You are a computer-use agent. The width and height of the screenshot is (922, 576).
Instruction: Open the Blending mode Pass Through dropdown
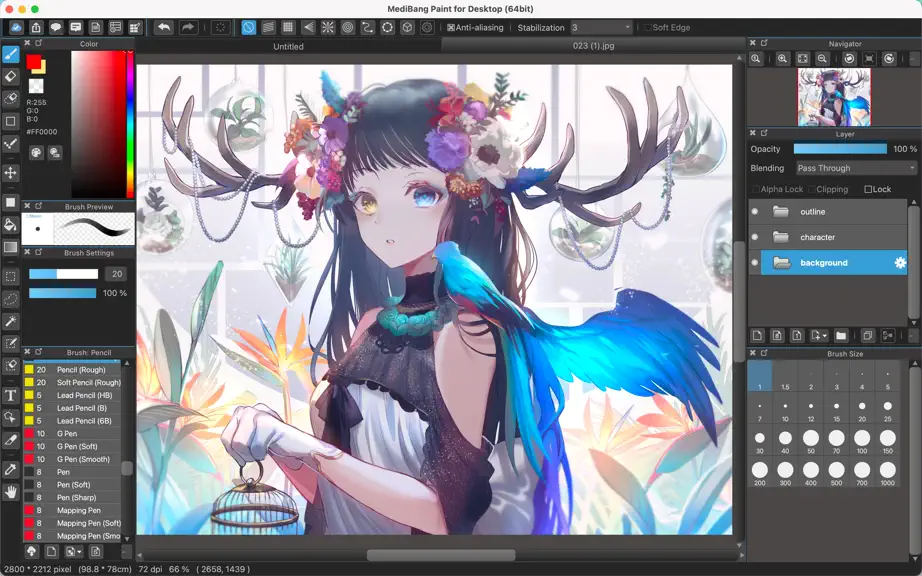coord(856,168)
